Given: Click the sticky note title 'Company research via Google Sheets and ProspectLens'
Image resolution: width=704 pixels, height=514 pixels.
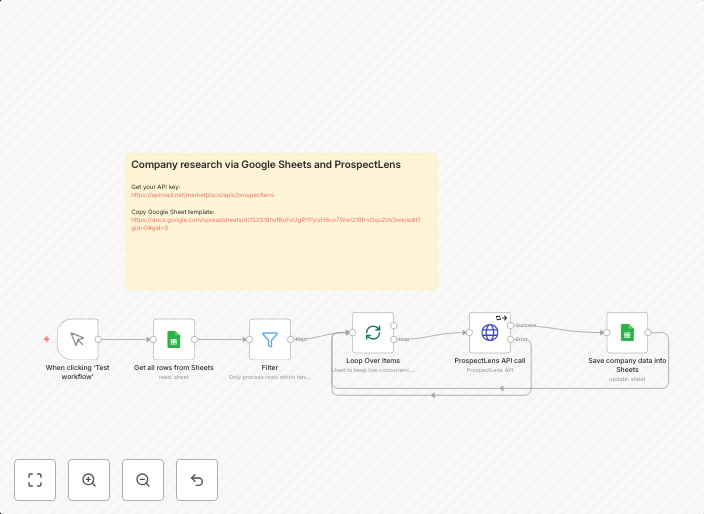Looking at the screenshot, I should click(266, 165).
